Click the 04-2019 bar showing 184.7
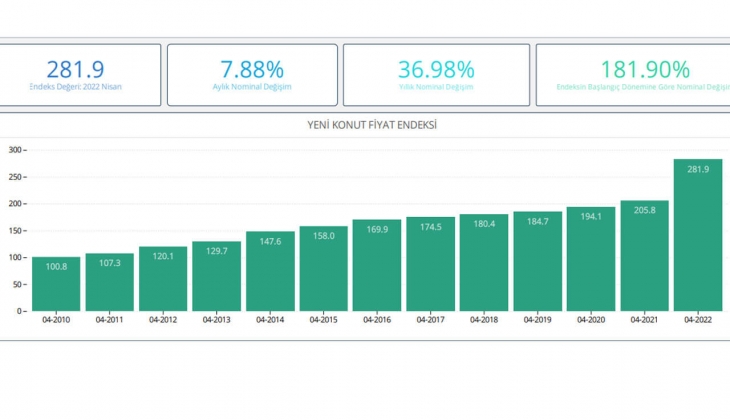Screen dimensions: 730x420 tap(538, 262)
